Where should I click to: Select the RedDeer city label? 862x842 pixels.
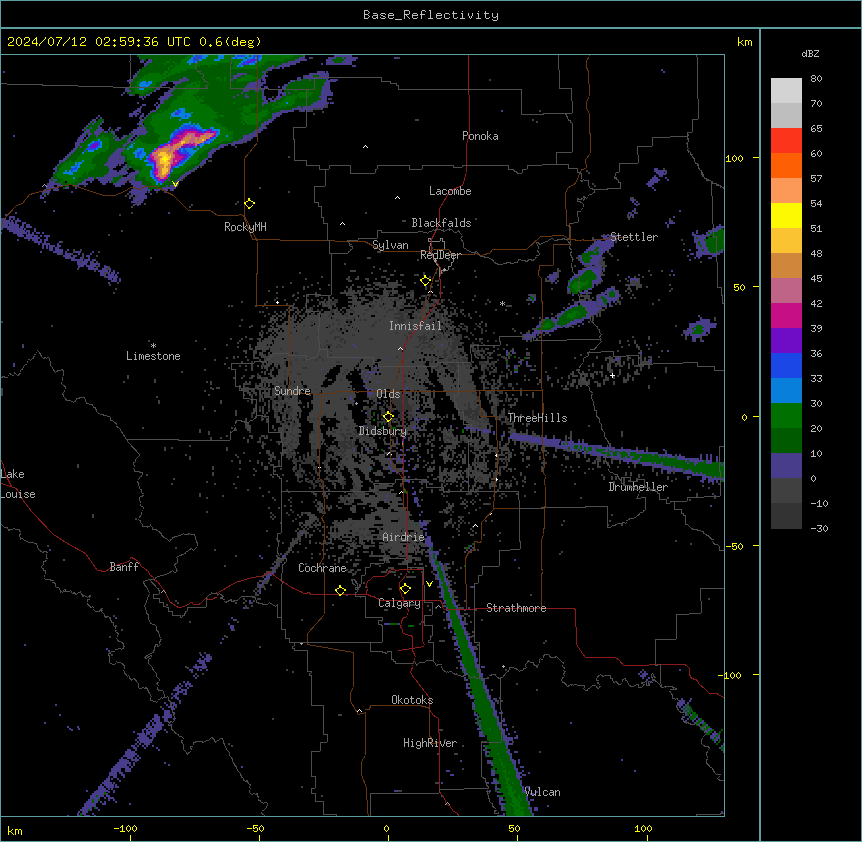click(x=440, y=255)
